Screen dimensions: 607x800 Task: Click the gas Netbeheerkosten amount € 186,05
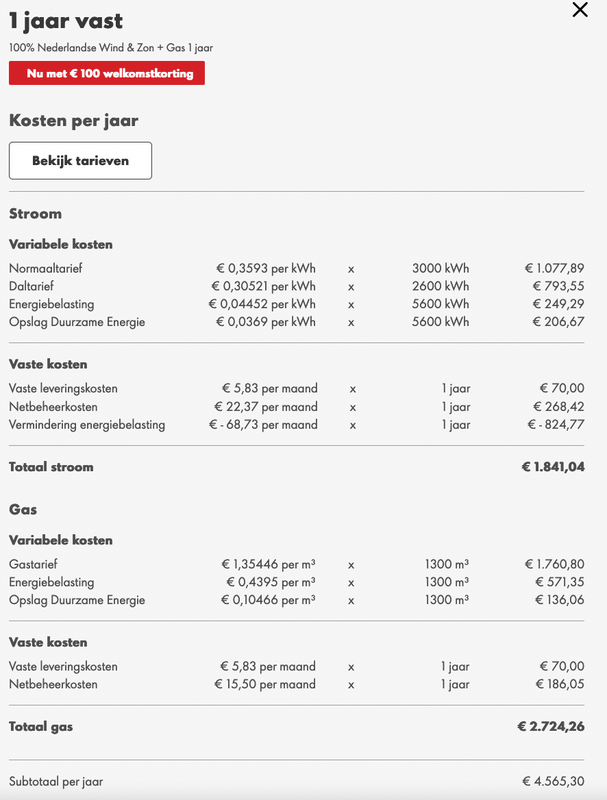[x=561, y=685]
